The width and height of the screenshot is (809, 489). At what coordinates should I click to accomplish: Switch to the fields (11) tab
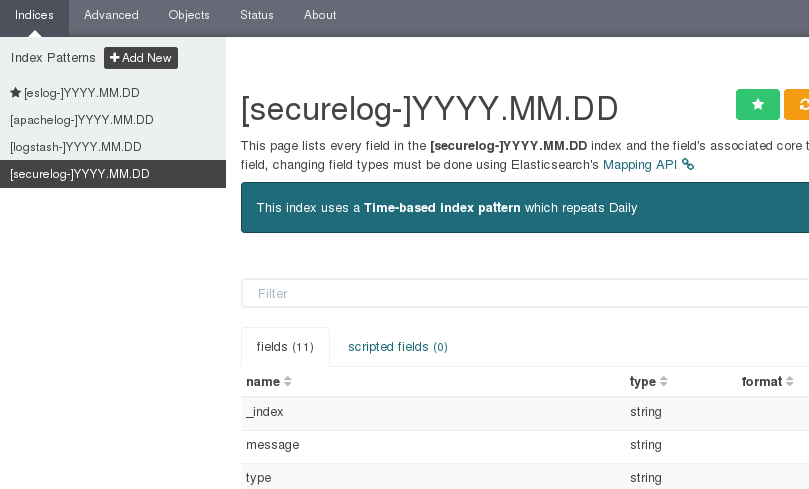tap(285, 347)
